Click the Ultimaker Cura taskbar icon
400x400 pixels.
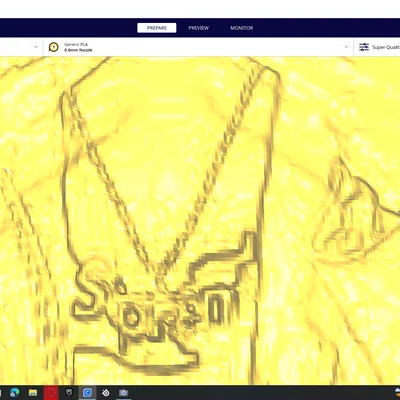(87, 393)
